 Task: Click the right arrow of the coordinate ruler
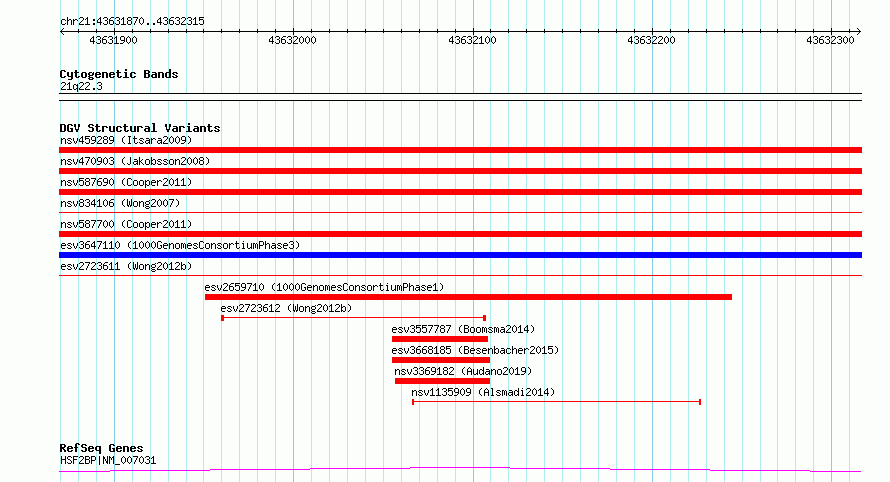(859, 32)
